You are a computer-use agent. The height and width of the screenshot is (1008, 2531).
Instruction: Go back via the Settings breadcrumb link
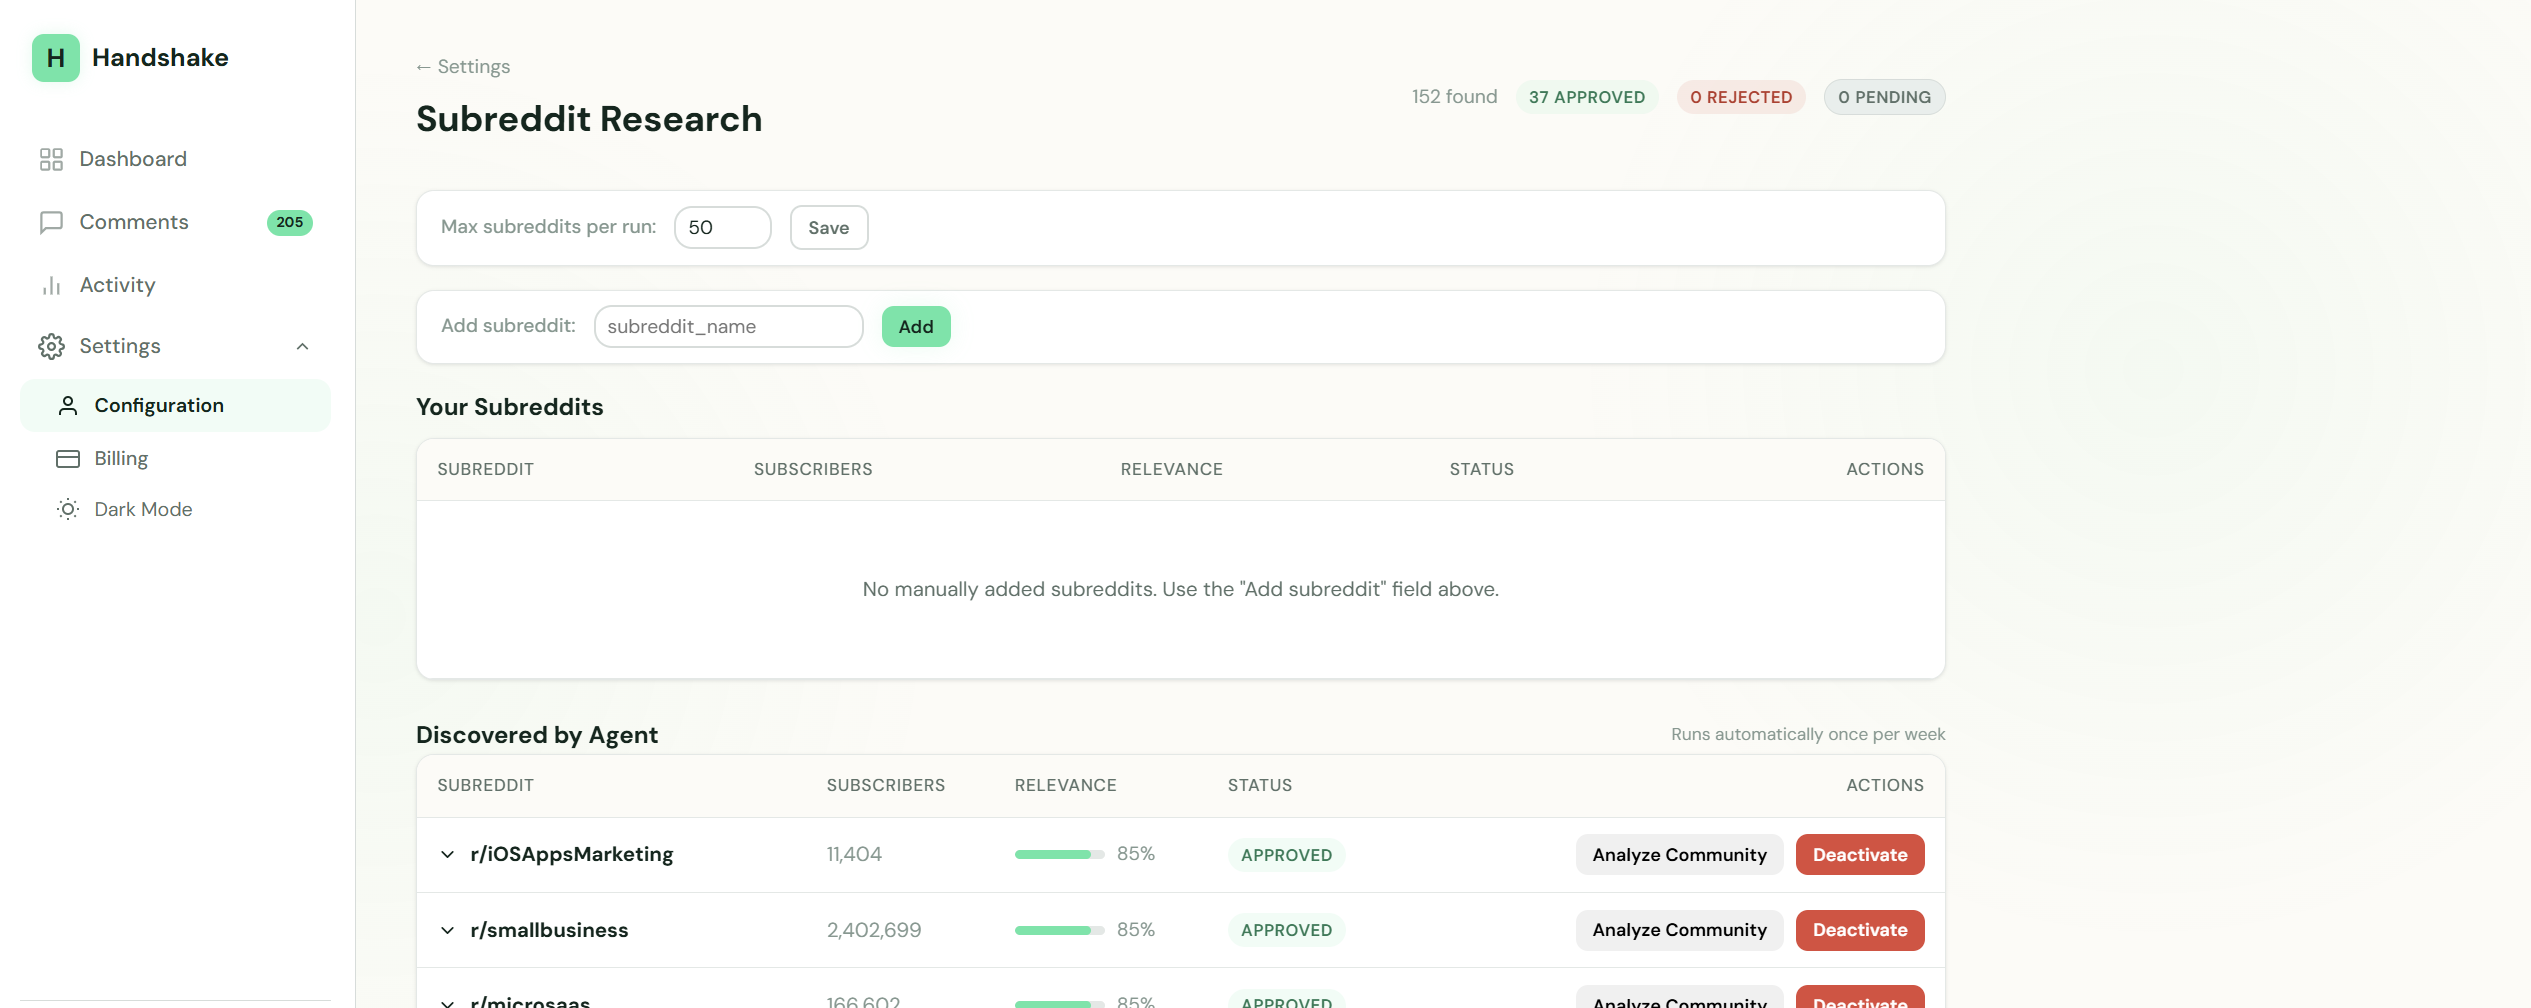point(462,66)
